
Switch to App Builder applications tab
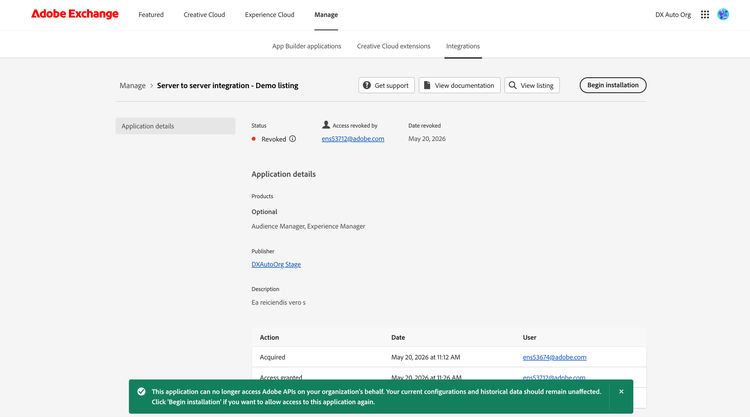307,46
